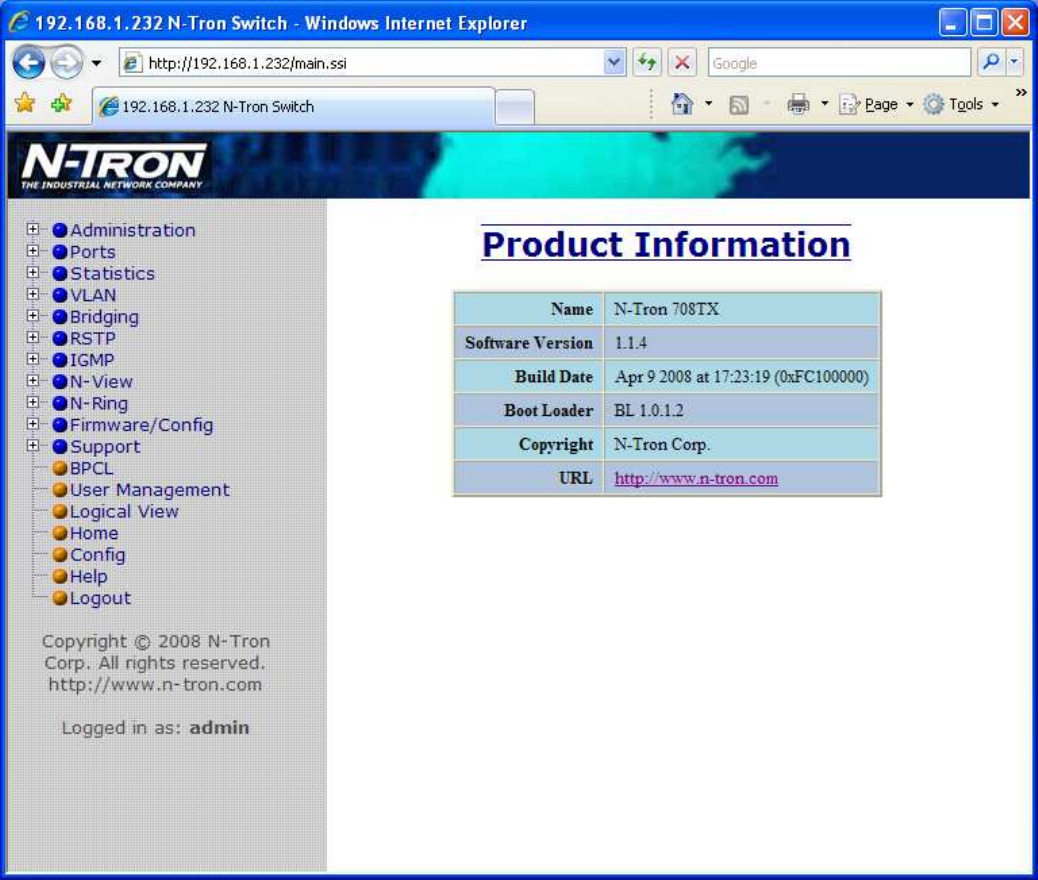Click the Google search box
Viewport: 1038px width, 880px height.
(x=839, y=63)
